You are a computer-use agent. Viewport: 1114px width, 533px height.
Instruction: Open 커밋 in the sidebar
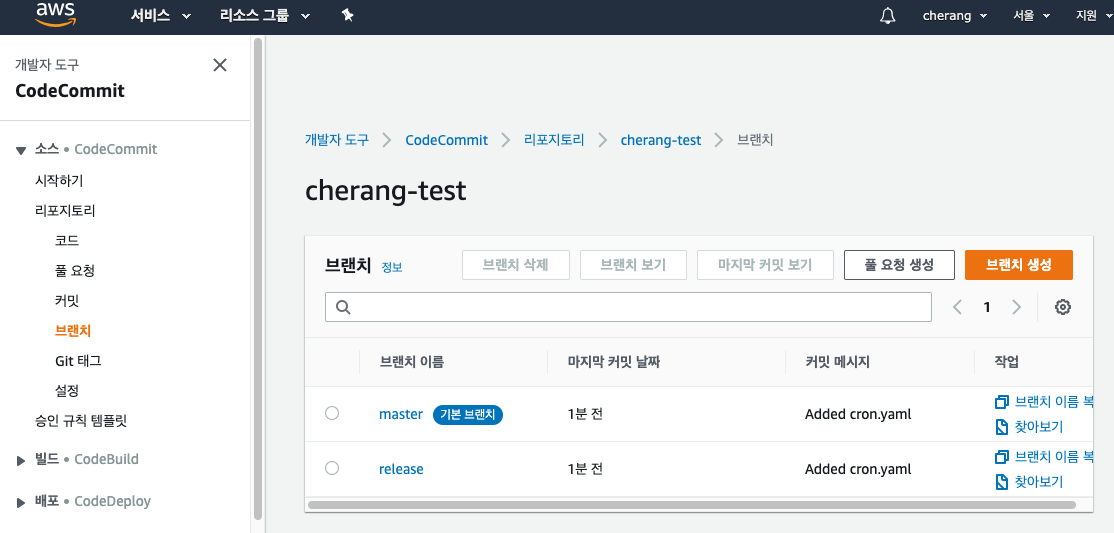tap(67, 301)
